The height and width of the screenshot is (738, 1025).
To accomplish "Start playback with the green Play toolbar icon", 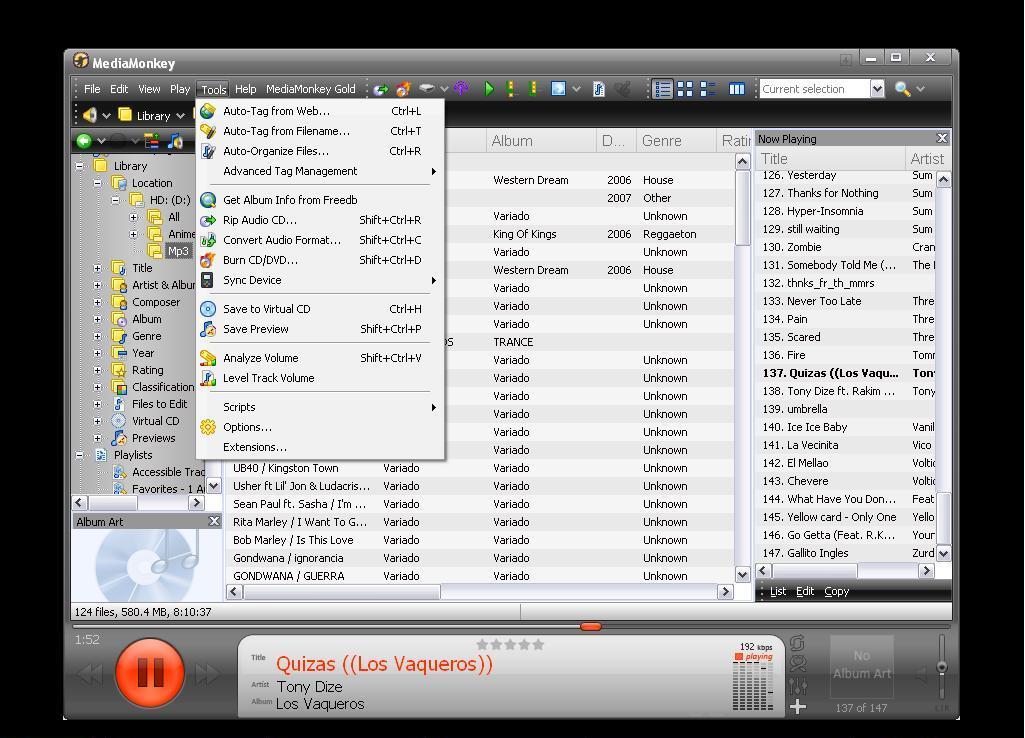I will (x=489, y=89).
